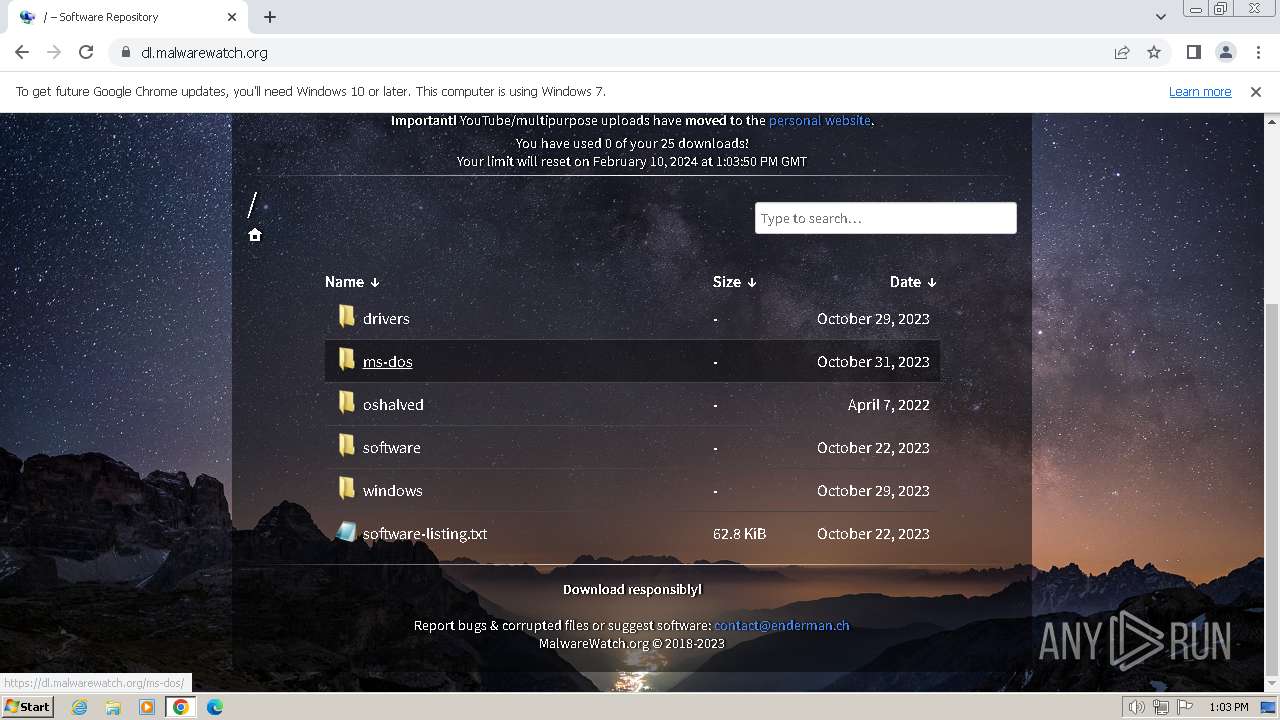Click the browser back arrow

tap(22, 52)
